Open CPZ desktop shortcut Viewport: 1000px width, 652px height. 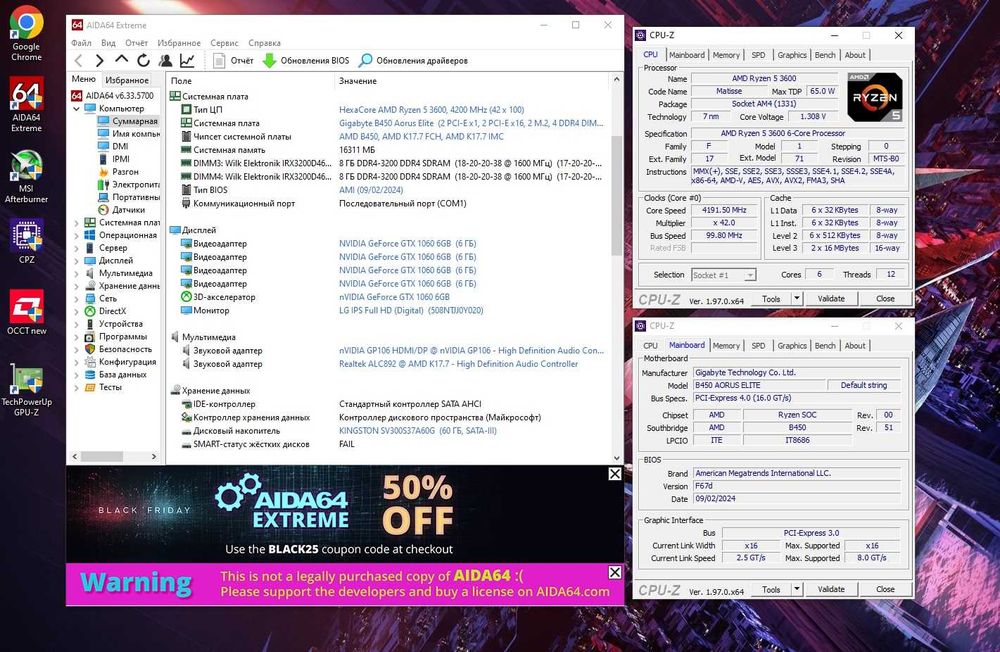26,241
